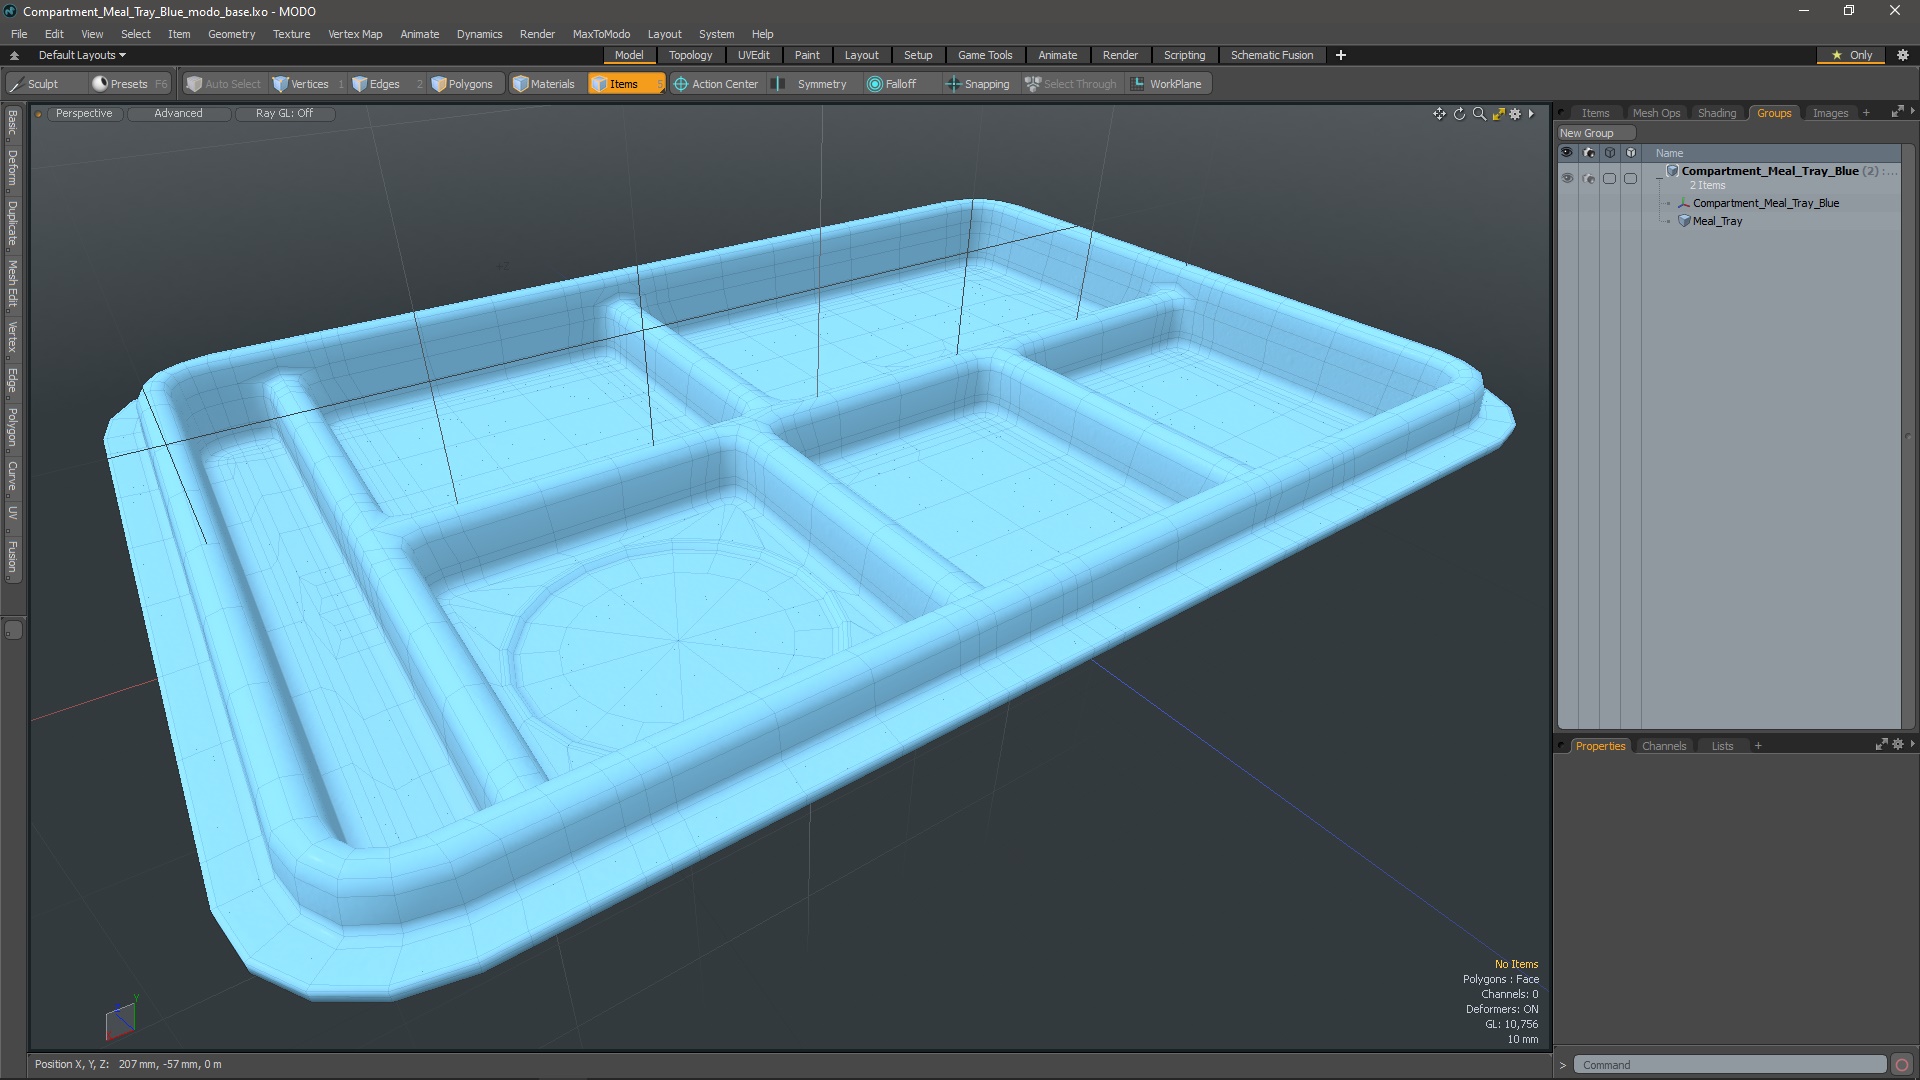Viewport: 1920px width, 1080px height.
Task: Open the Geometry menu
Action: click(231, 34)
